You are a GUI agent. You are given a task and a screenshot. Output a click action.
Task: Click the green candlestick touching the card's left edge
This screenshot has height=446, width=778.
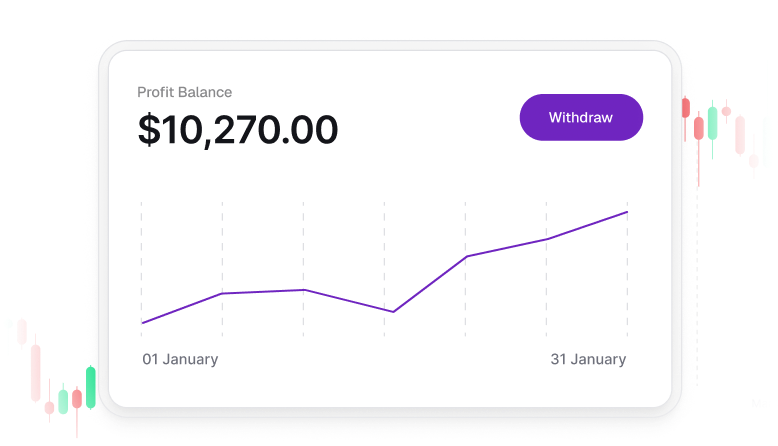pos(91,387)
